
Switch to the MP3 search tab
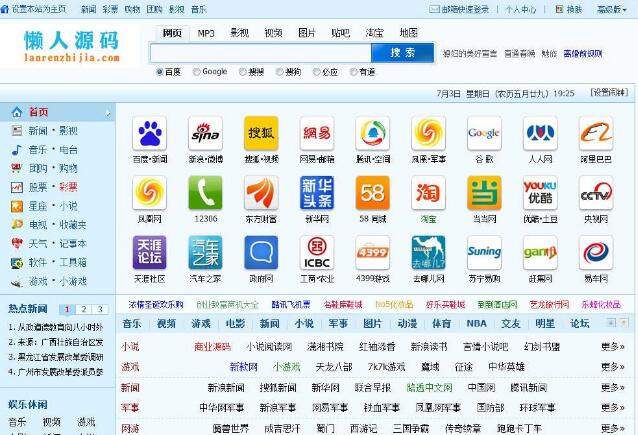pyautogui.click(x=205, y=33)
